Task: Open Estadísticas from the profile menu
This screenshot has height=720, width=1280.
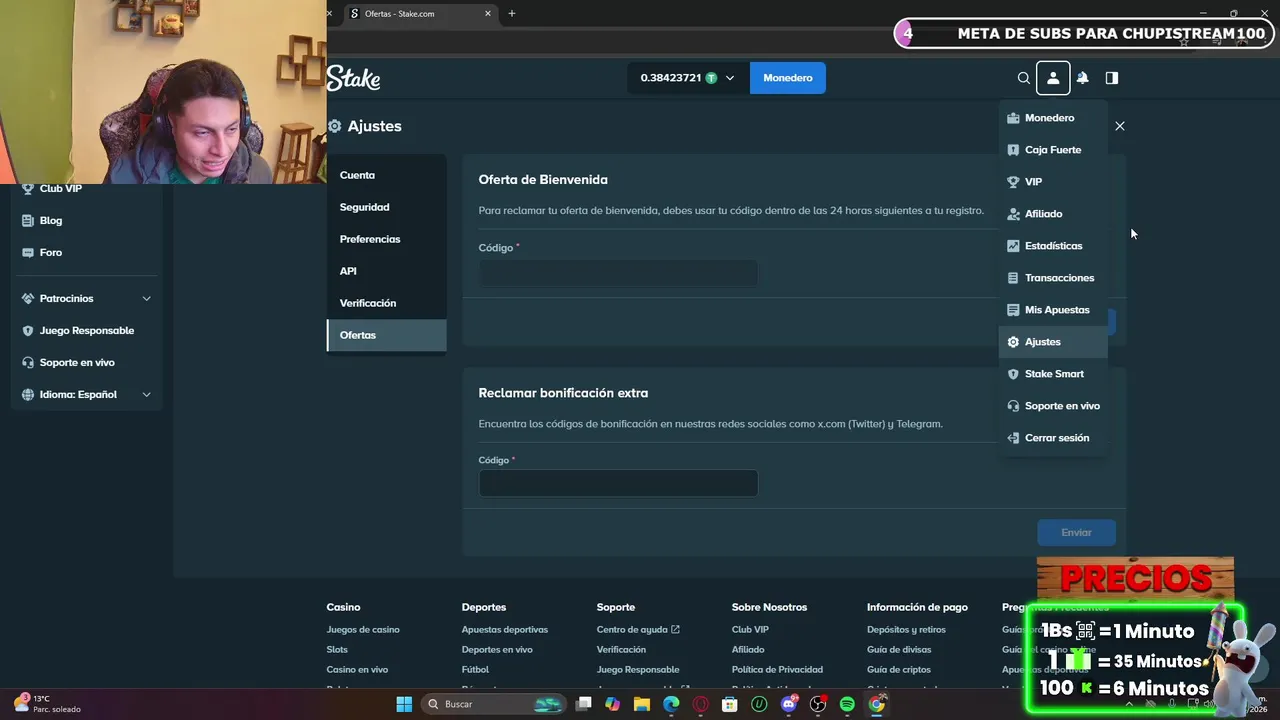Action: click(x=1053, y=246)
